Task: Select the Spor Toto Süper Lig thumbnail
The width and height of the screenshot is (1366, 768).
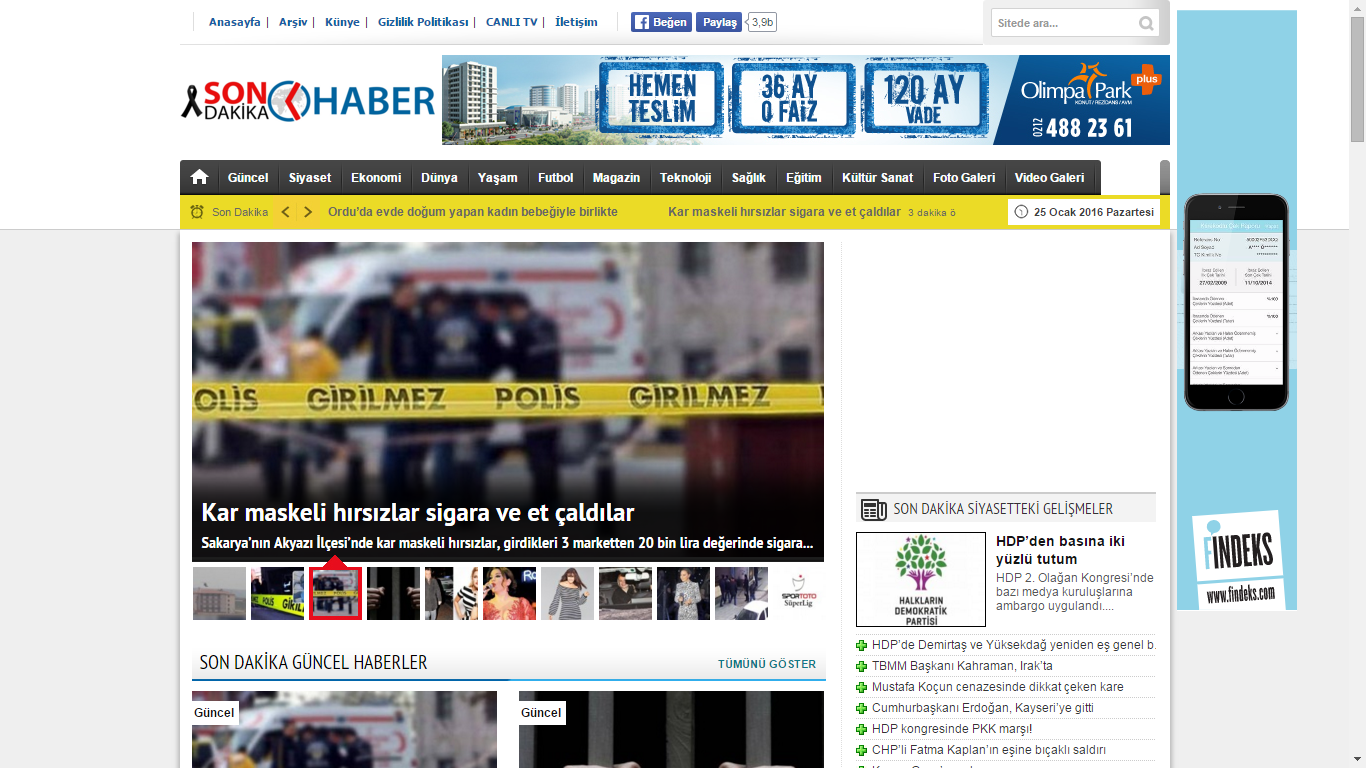Action: click(x=799, y=594)
